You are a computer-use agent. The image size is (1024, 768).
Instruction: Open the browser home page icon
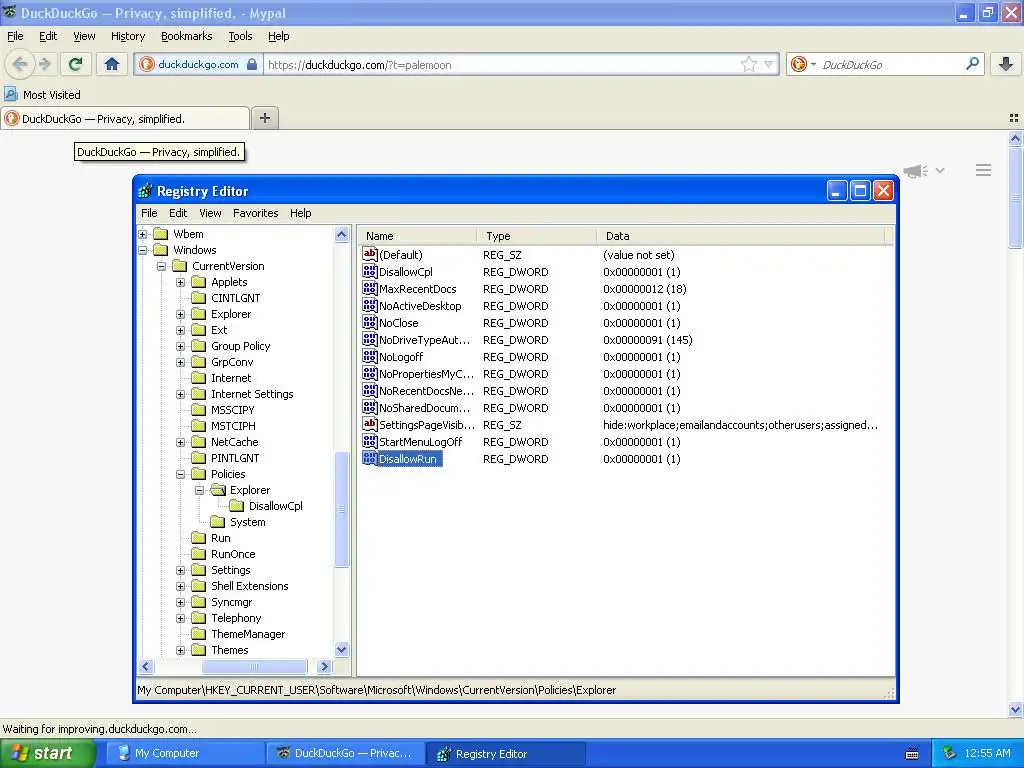112,64
